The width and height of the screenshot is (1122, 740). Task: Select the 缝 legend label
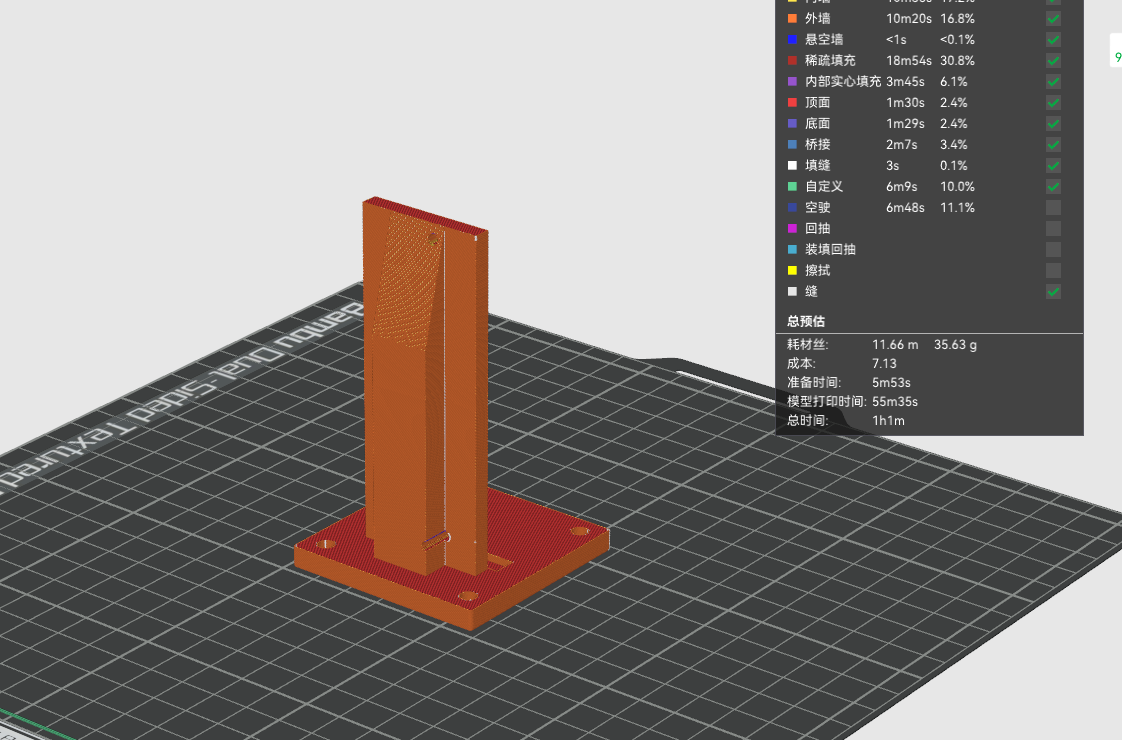point(811,291)
